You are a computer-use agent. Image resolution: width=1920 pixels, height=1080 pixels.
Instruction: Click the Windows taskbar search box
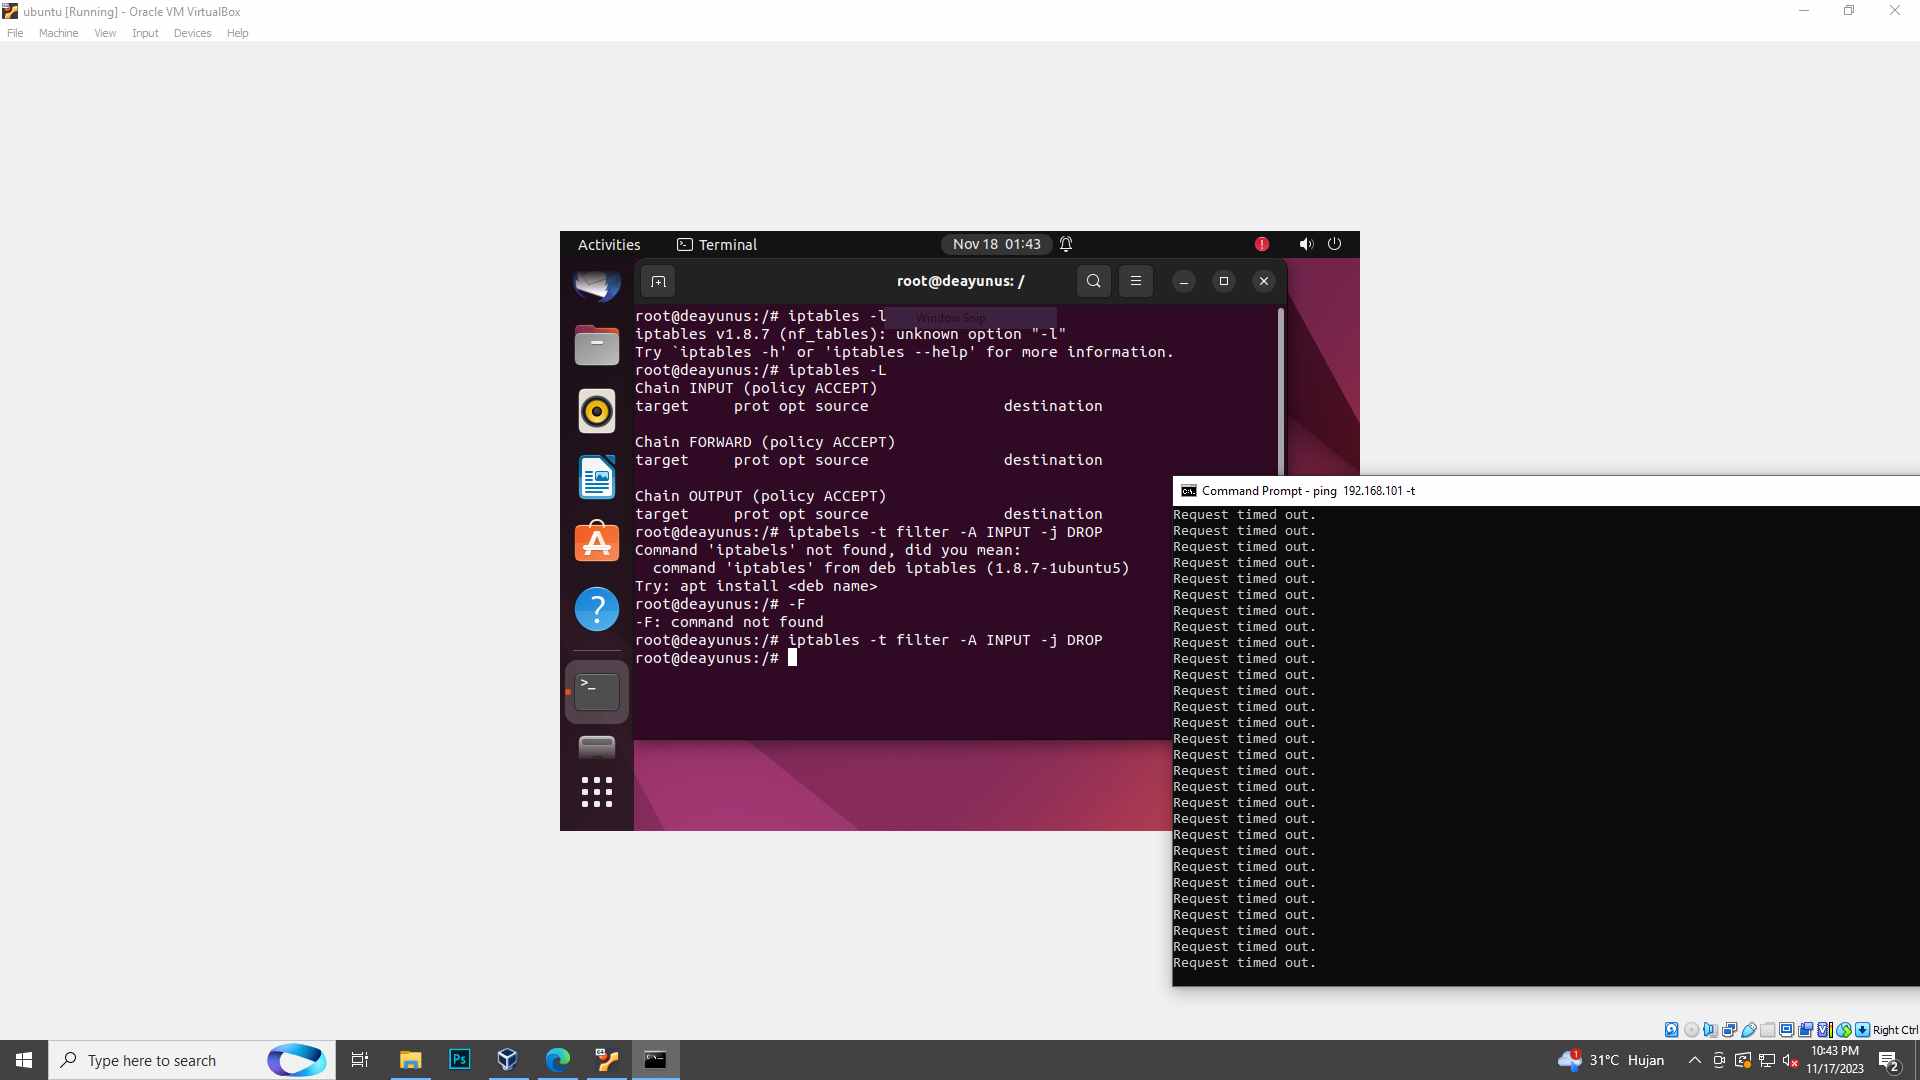(191, 1060)
